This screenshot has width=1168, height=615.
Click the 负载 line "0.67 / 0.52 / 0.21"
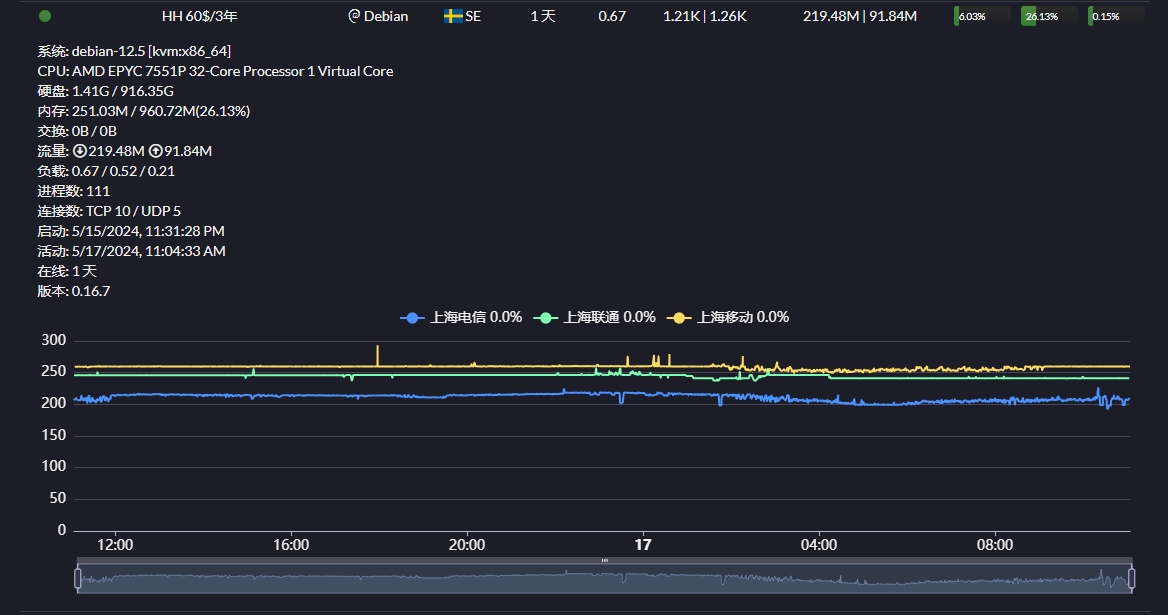pyautogui.click(x=107, y=171)
